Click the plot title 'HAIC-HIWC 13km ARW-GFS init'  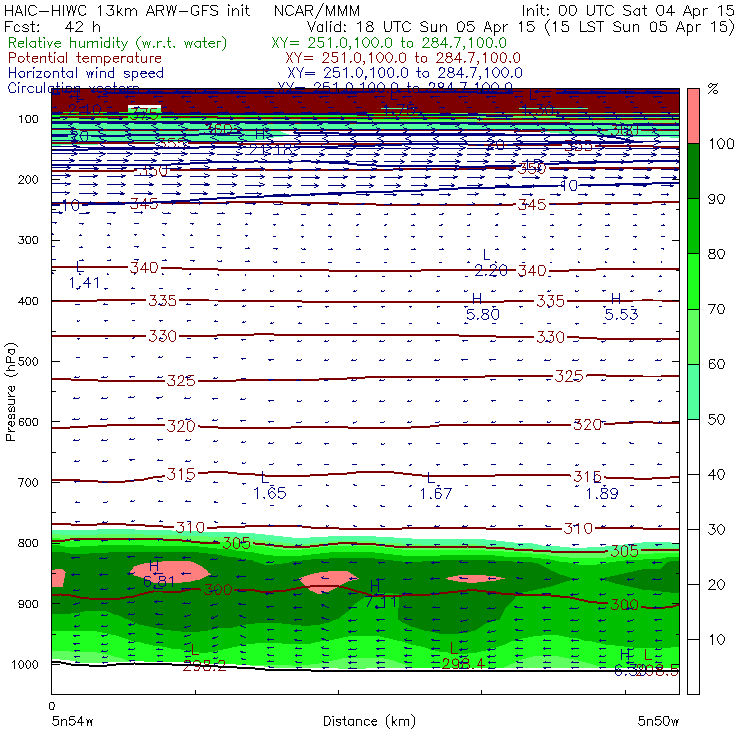pyautogui.click(x=127, y=11)
